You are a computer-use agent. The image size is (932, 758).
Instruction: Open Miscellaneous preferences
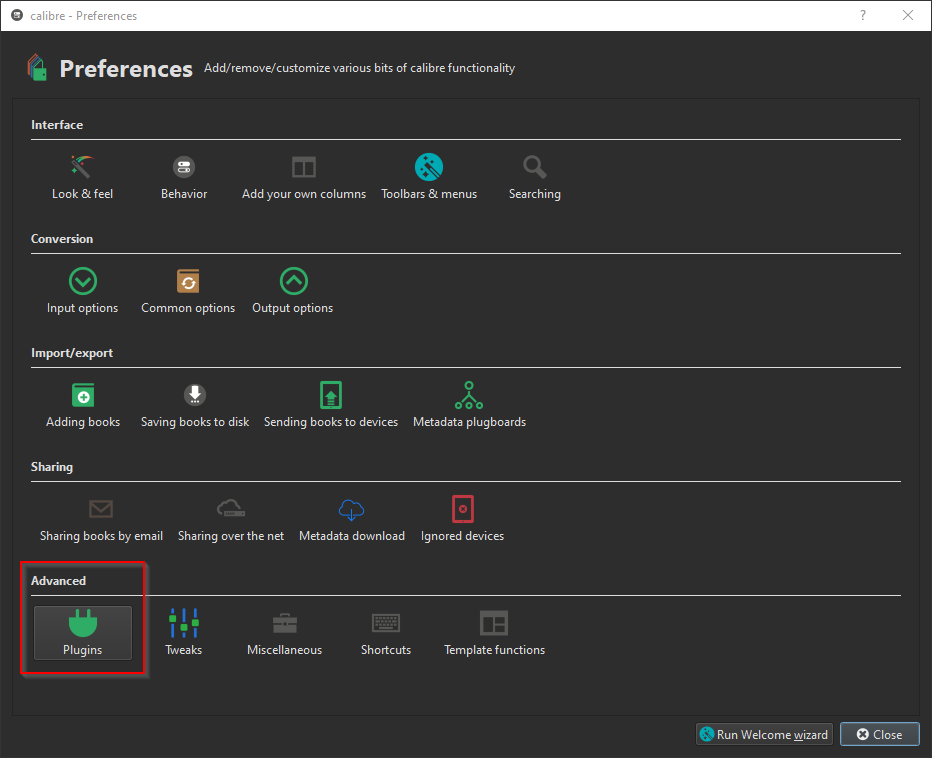[x=284, y=633]
